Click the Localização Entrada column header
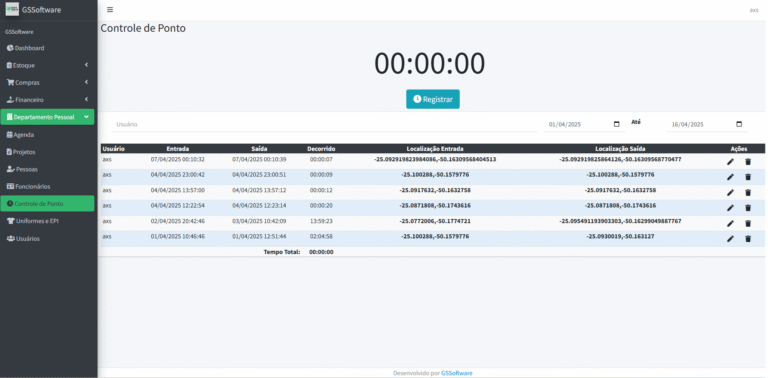 click(435, 148)
